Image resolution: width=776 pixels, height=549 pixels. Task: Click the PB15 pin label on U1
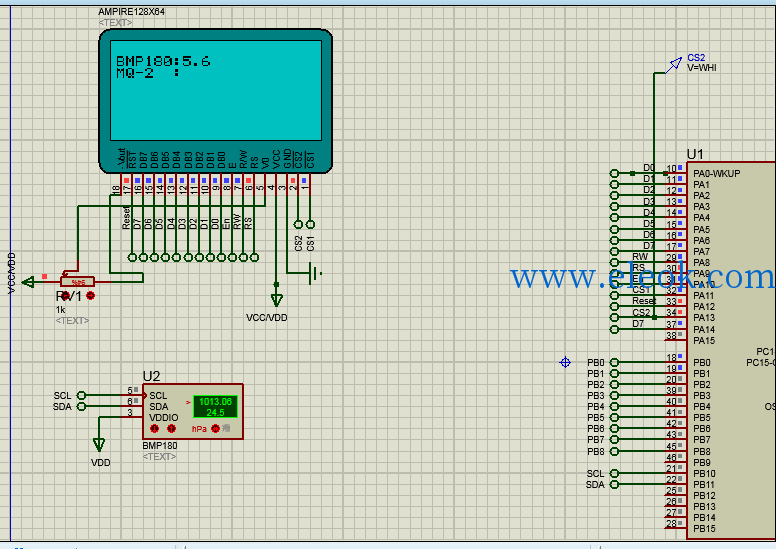704,529
